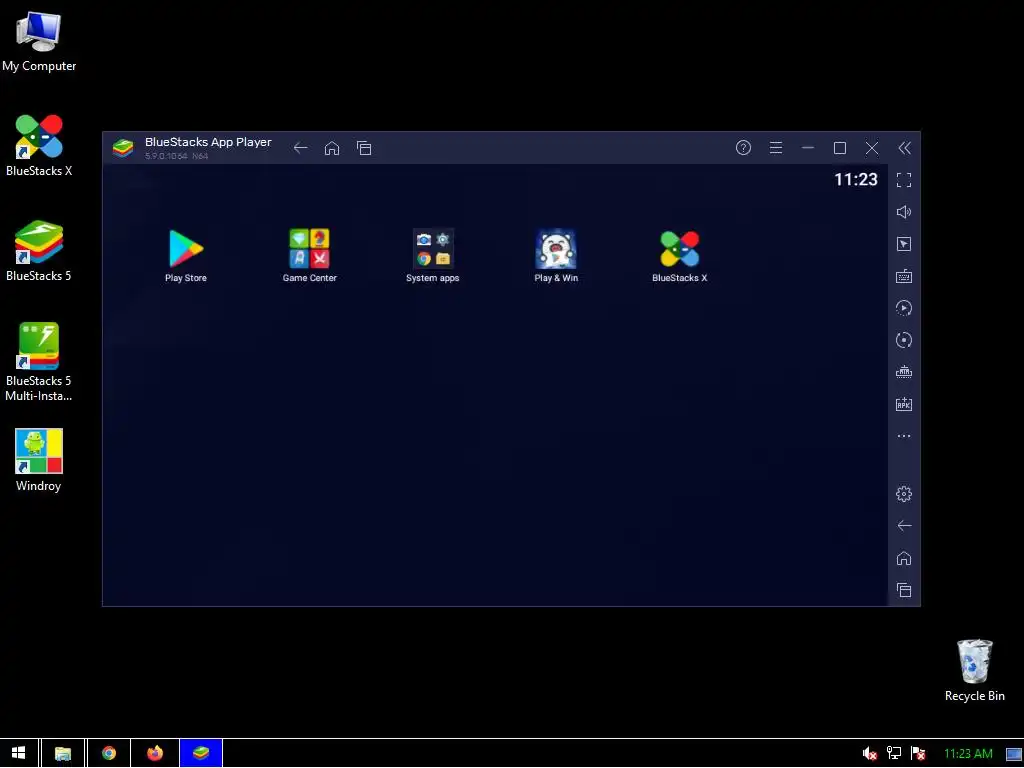Click the BlueStacks App Player title text
Viewport: 1024px width, 768px height.
click(208, 142)
